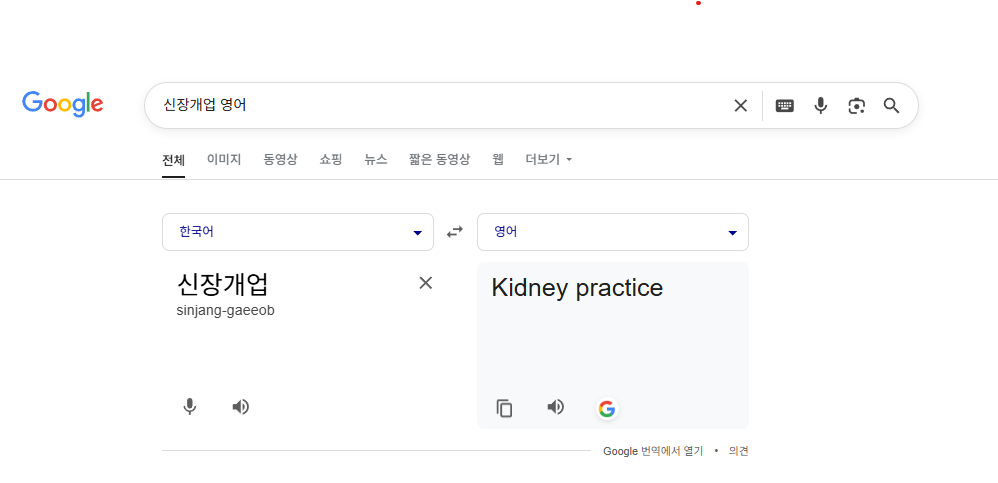Click the 의견 feedback link
The width and height of the screenshot is (998, 483).
[x=739, y=451]
